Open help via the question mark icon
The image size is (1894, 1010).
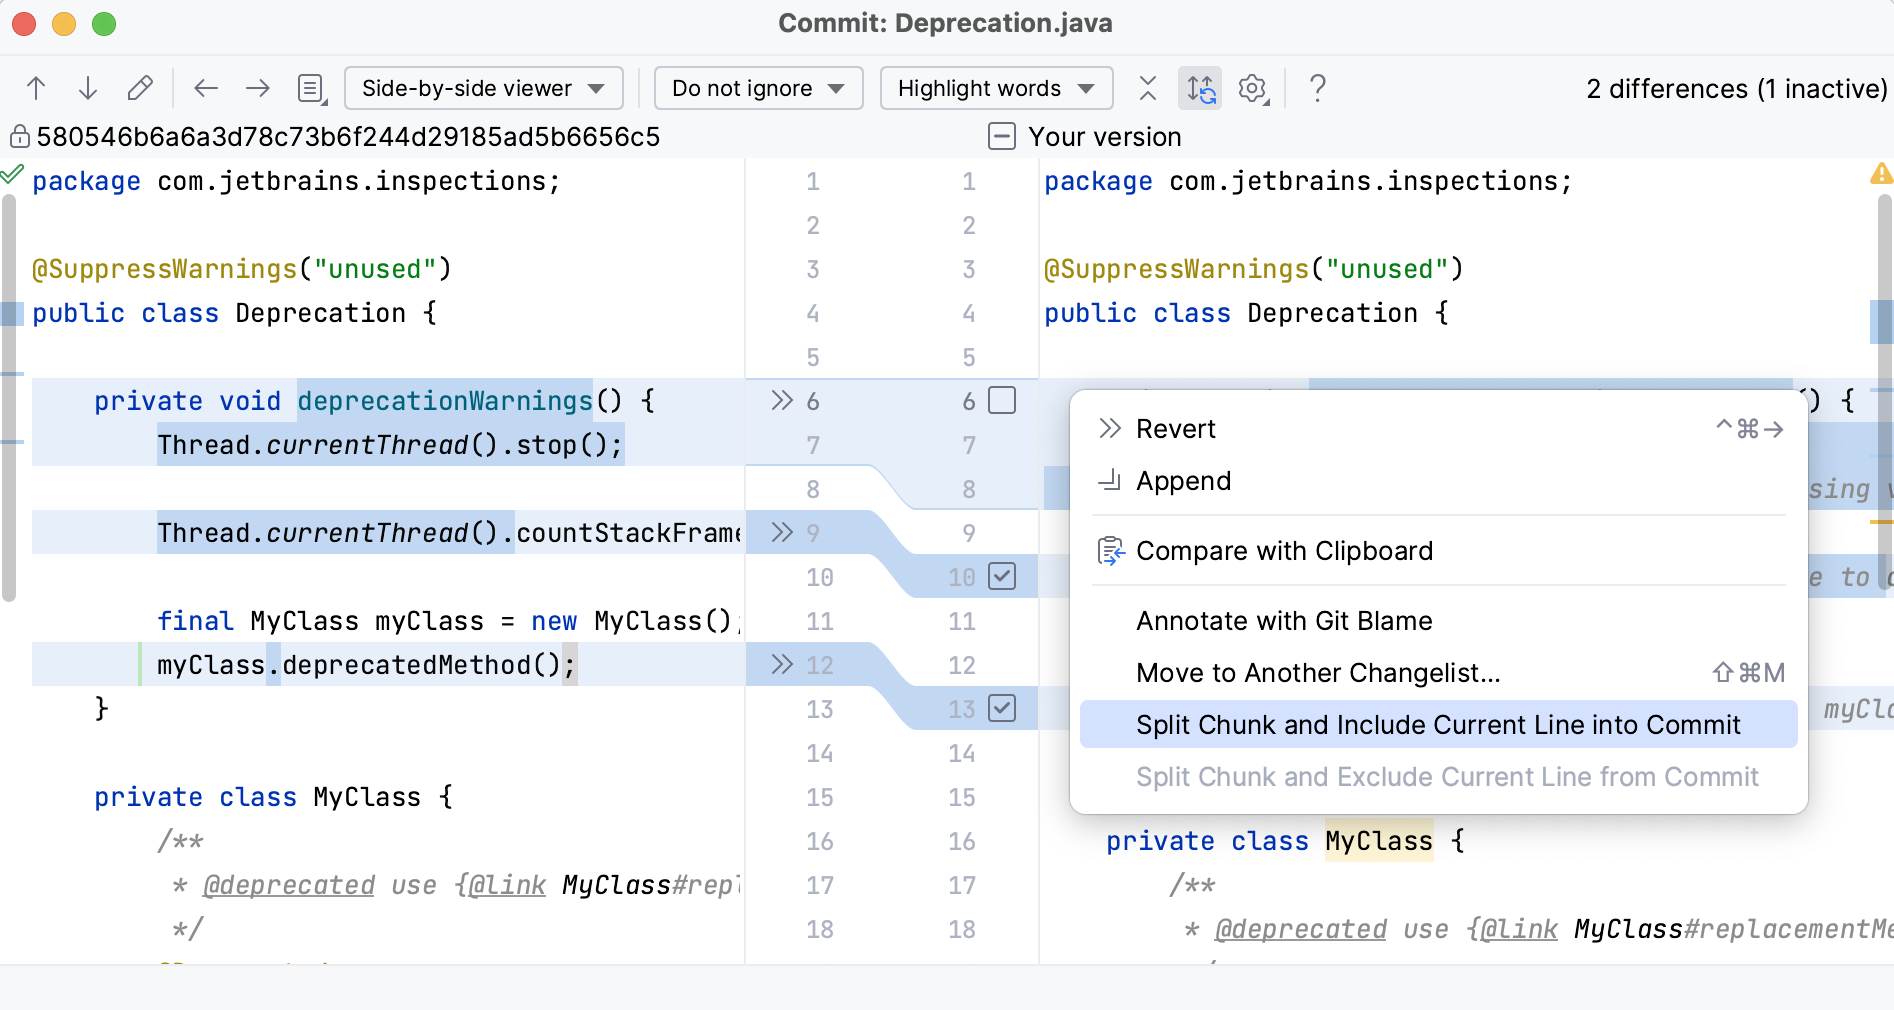coord(1318,88)
